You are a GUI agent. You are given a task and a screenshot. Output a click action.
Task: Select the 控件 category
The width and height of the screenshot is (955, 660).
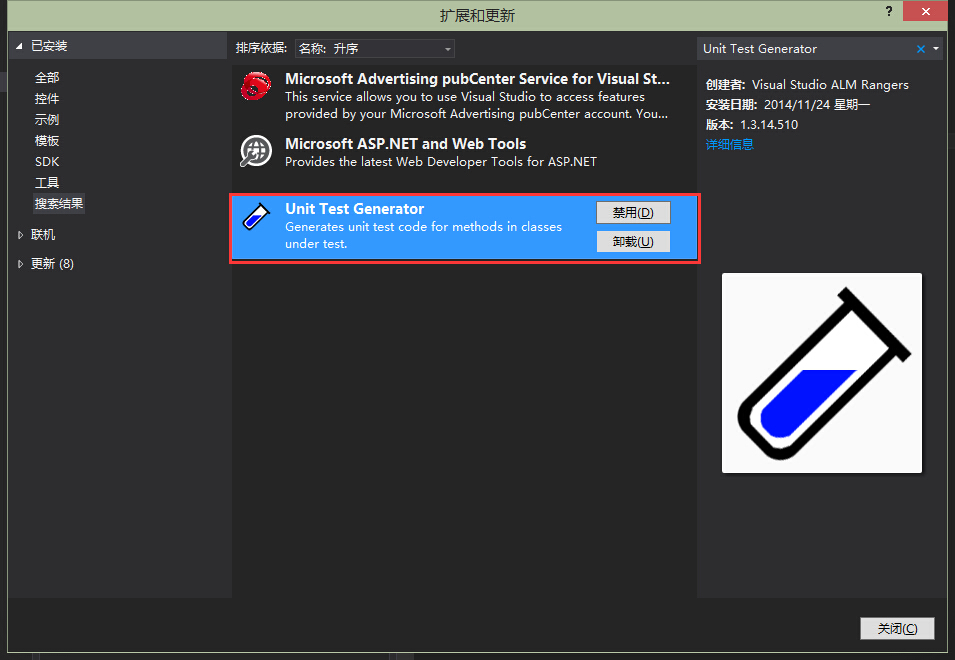(x=47, y=99)
